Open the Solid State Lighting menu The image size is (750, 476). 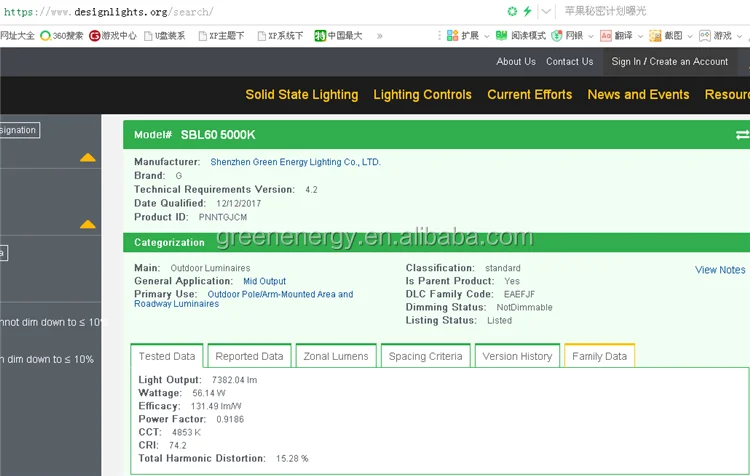[302, 95]
